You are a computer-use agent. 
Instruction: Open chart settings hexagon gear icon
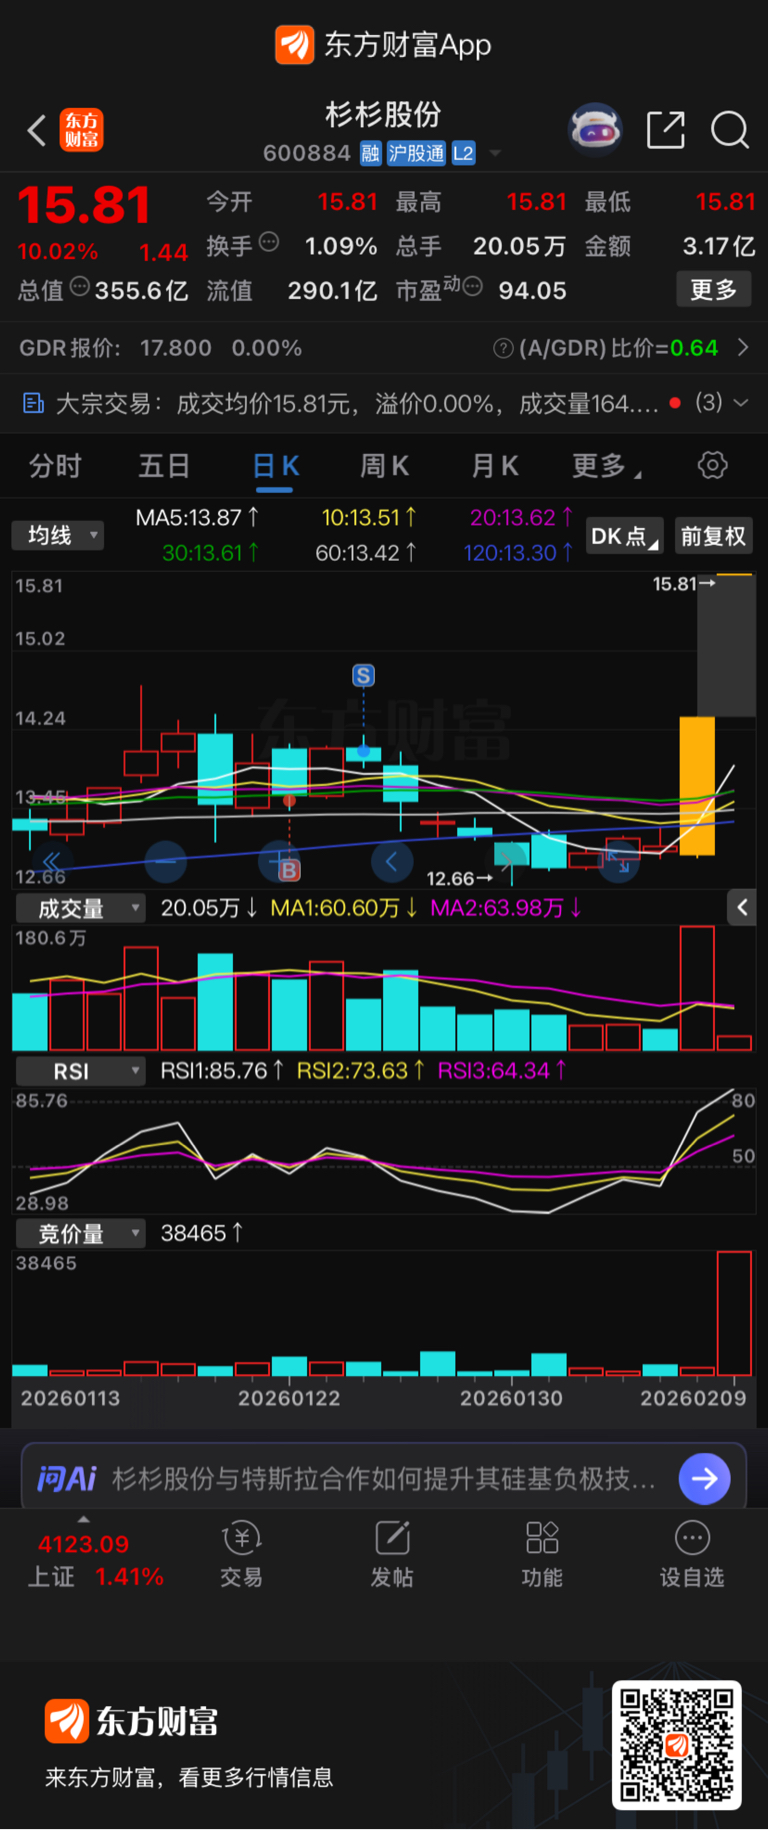point(713,465)
